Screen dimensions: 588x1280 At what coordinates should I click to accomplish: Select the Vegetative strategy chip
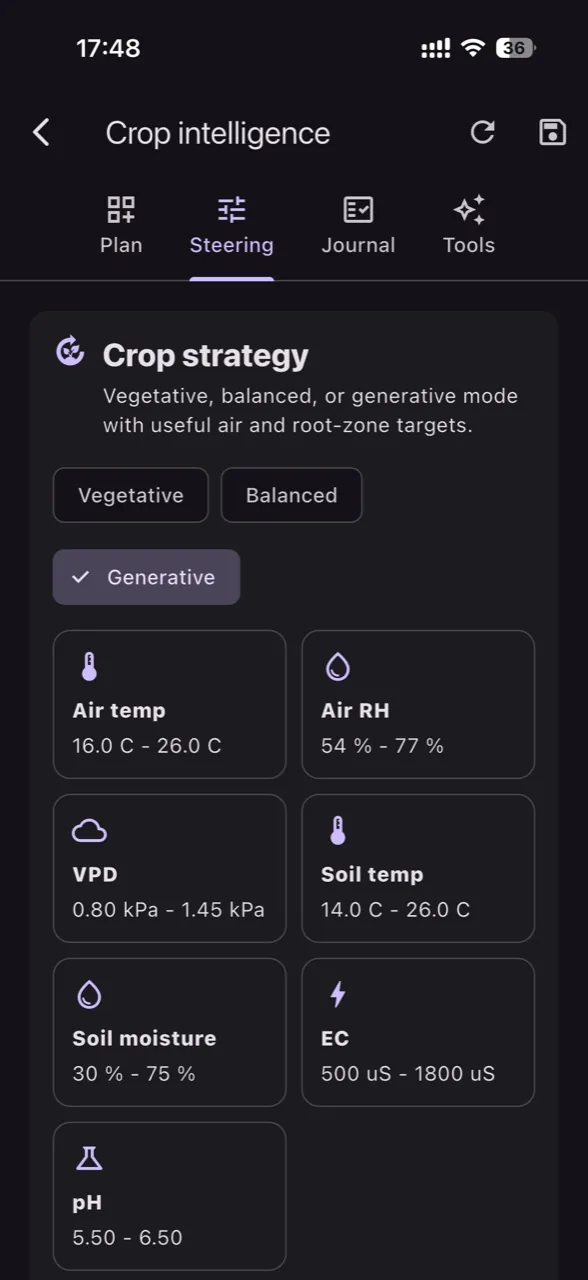coord(131,495)
